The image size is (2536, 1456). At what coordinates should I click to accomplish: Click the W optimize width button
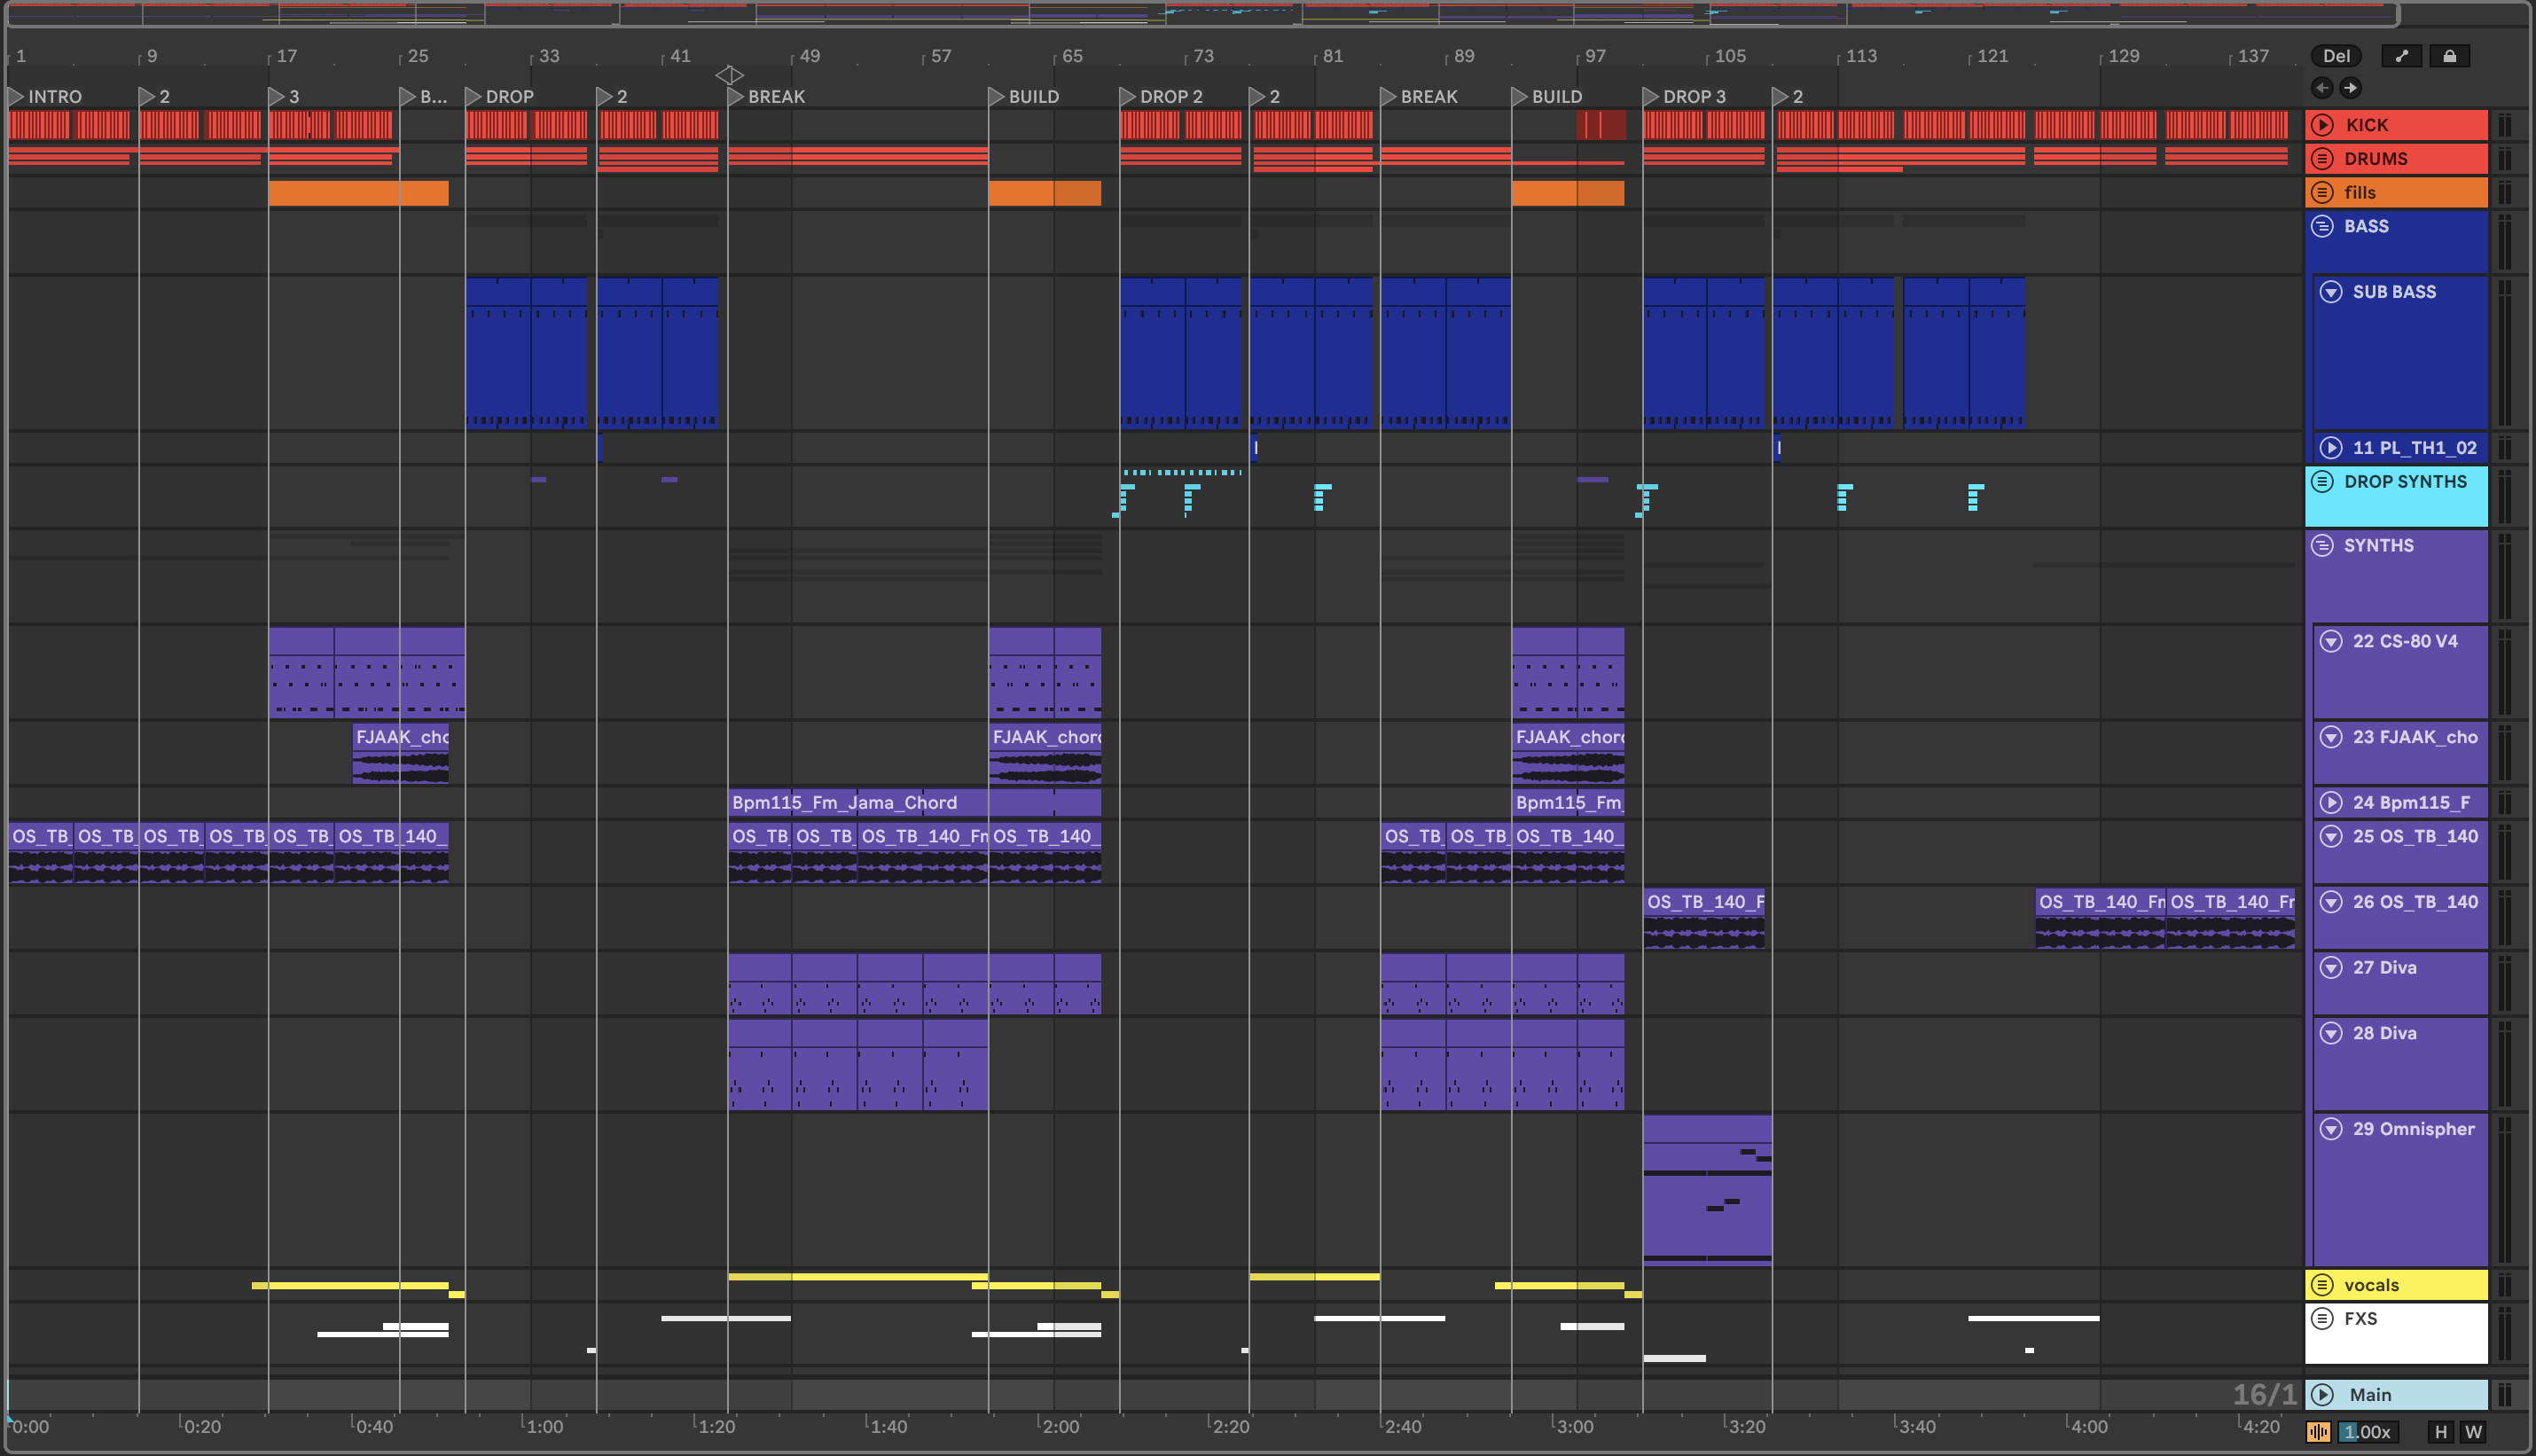click(x=2473, y=1432)
